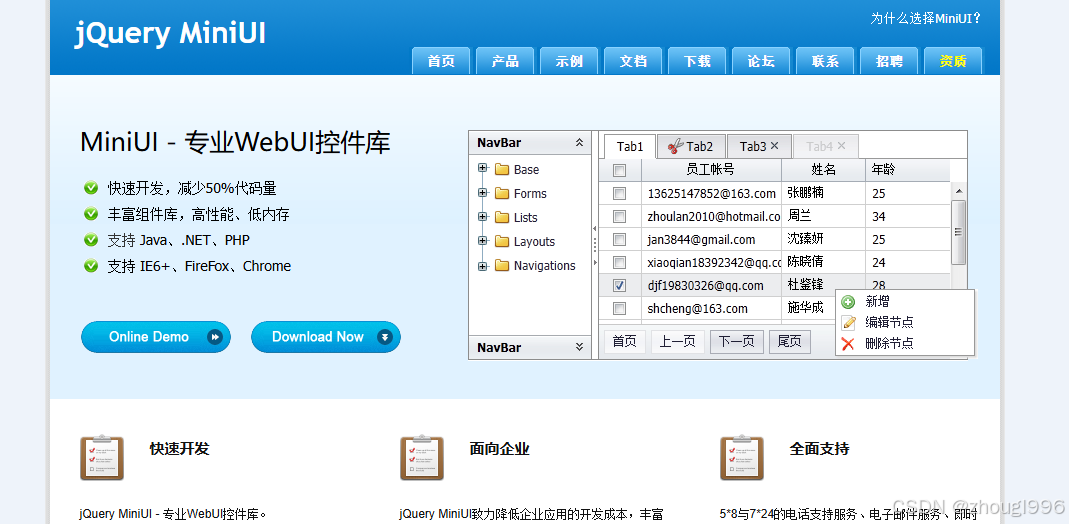
Task: Click green check icon beside 快速开发 bullet
Action: 91,188
